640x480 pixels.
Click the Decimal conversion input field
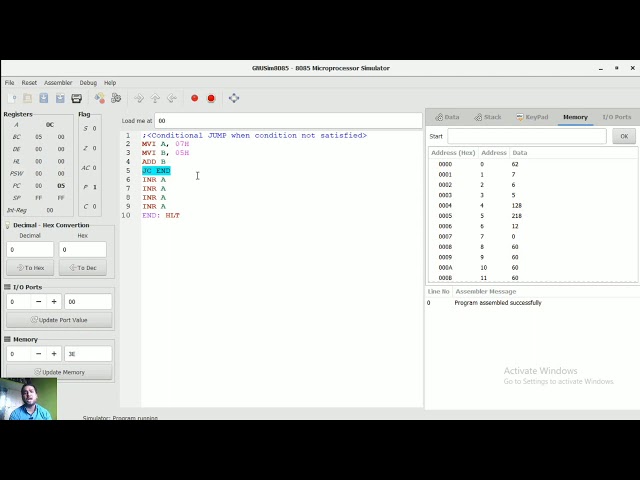(x=30, y=249)
